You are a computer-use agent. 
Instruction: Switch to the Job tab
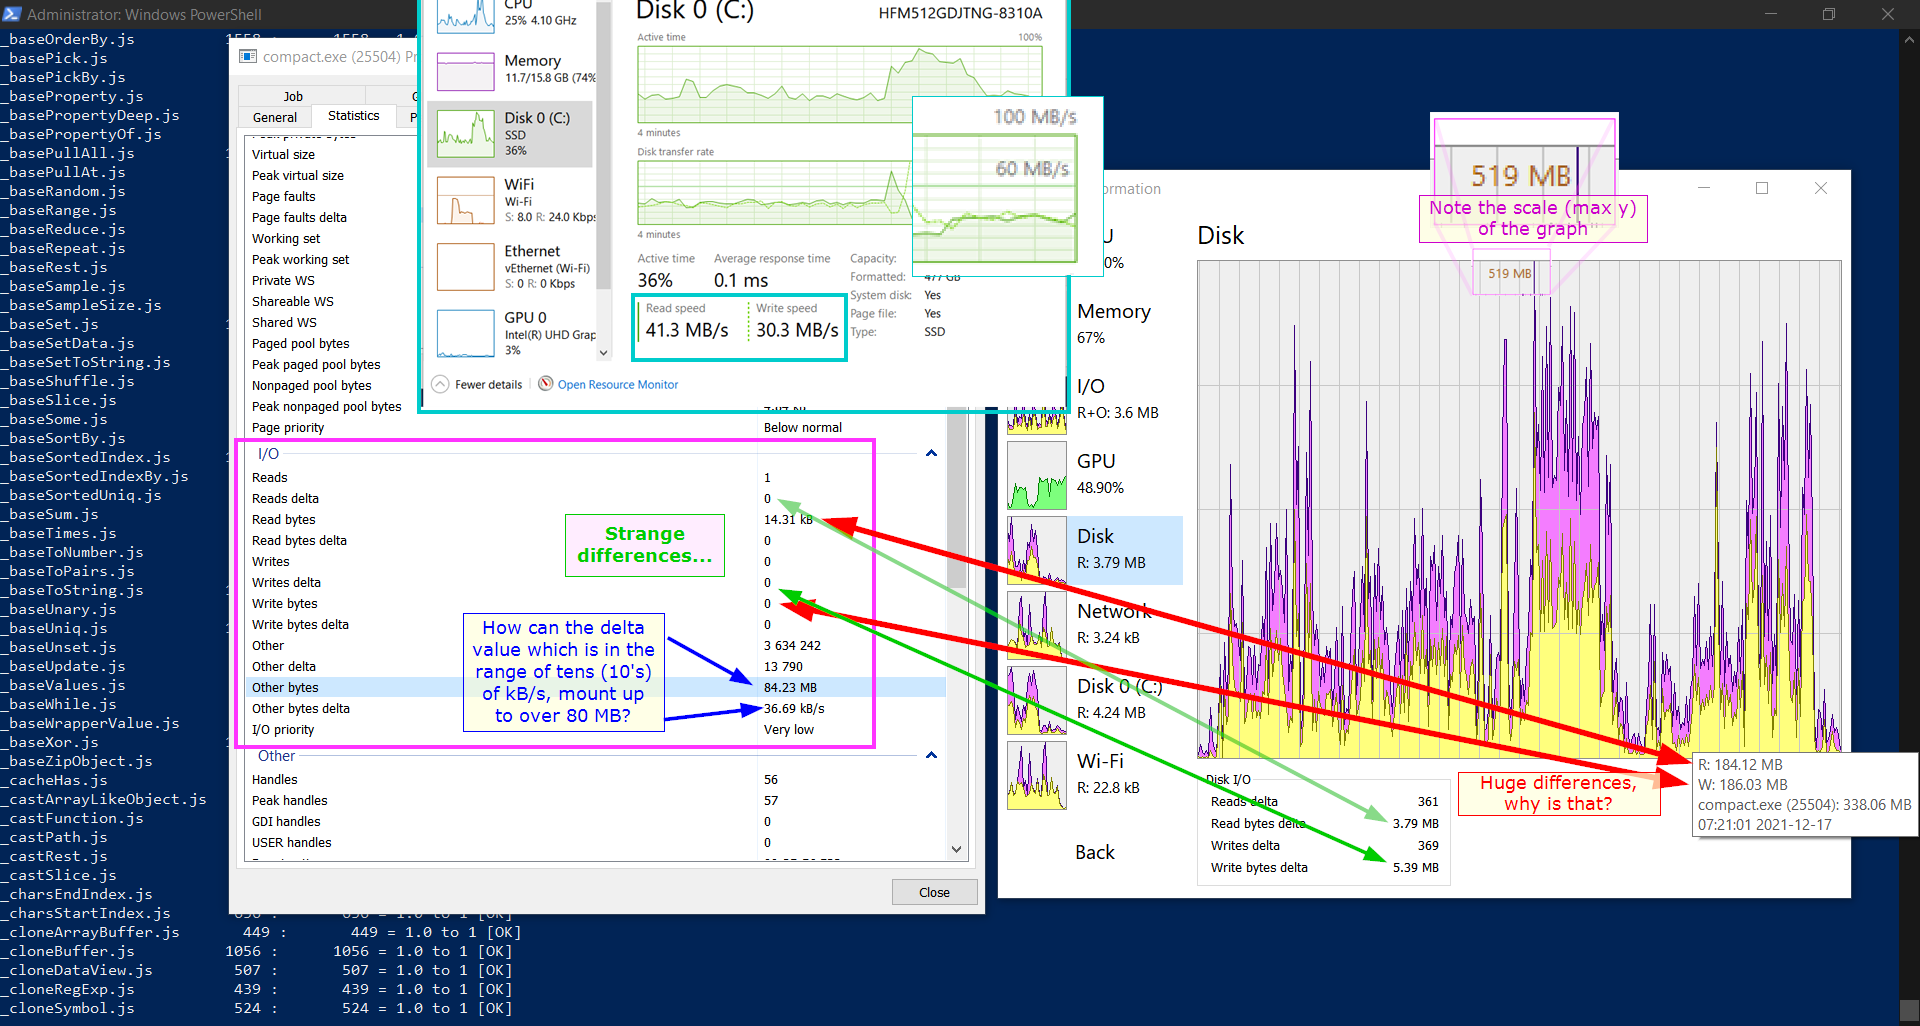(x=293, y=96)
